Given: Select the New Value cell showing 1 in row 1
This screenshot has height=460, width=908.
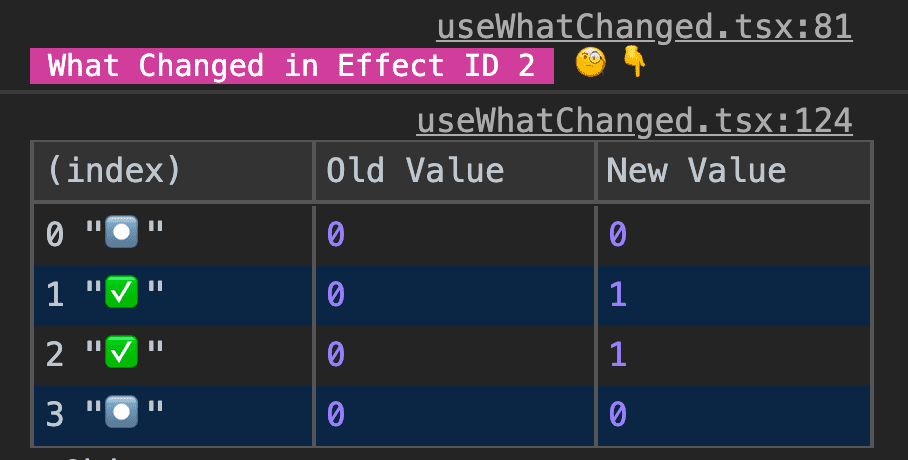Looking at the screenshot, I should (x=734, y=295).
